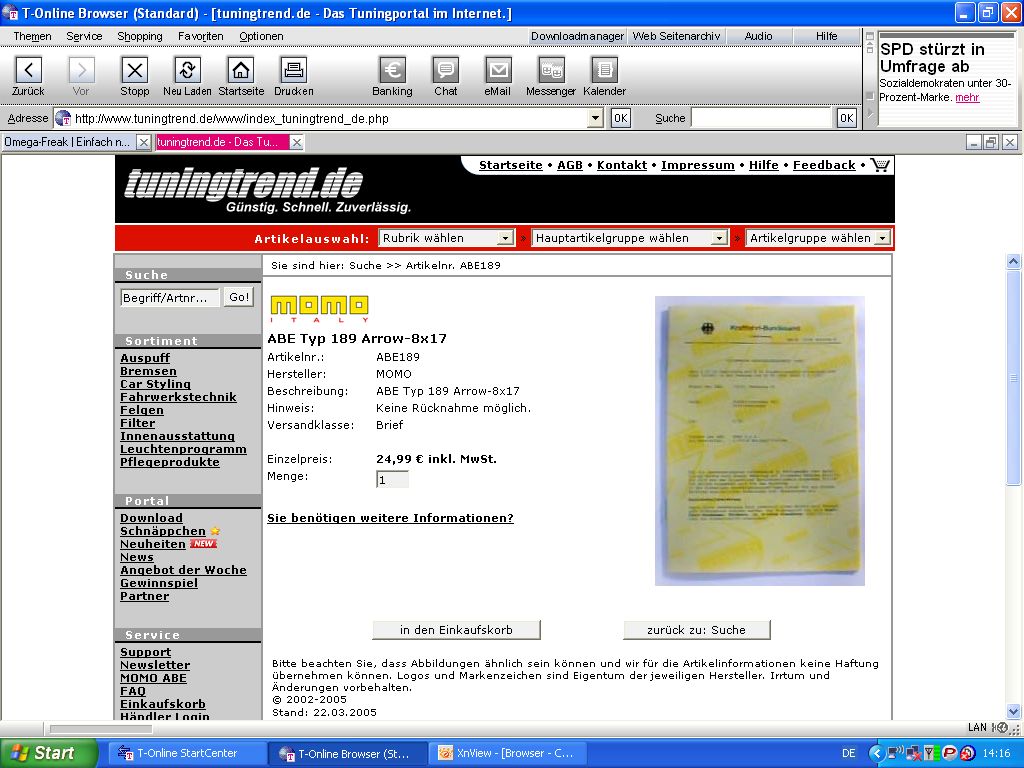Viewport: 1024px width, 768px height.
Task: Click the Drucken printer icon
Action: pos(293,70)
